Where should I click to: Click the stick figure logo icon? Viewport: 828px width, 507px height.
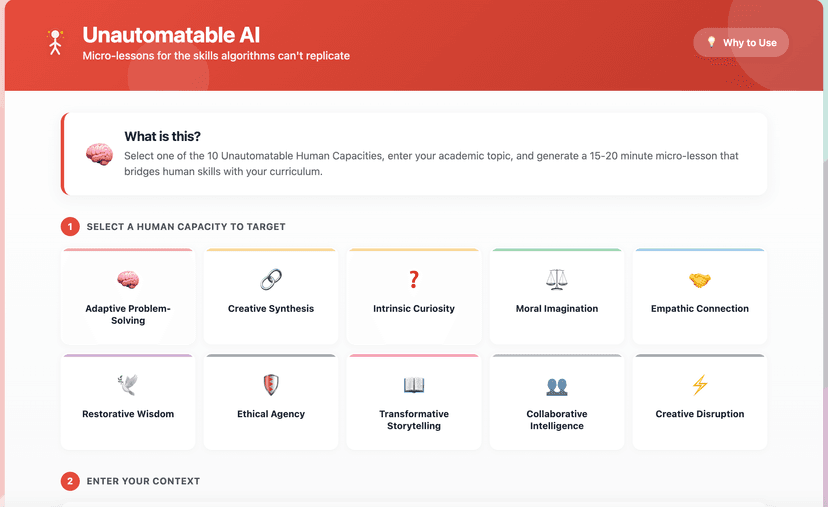point(55,42)
